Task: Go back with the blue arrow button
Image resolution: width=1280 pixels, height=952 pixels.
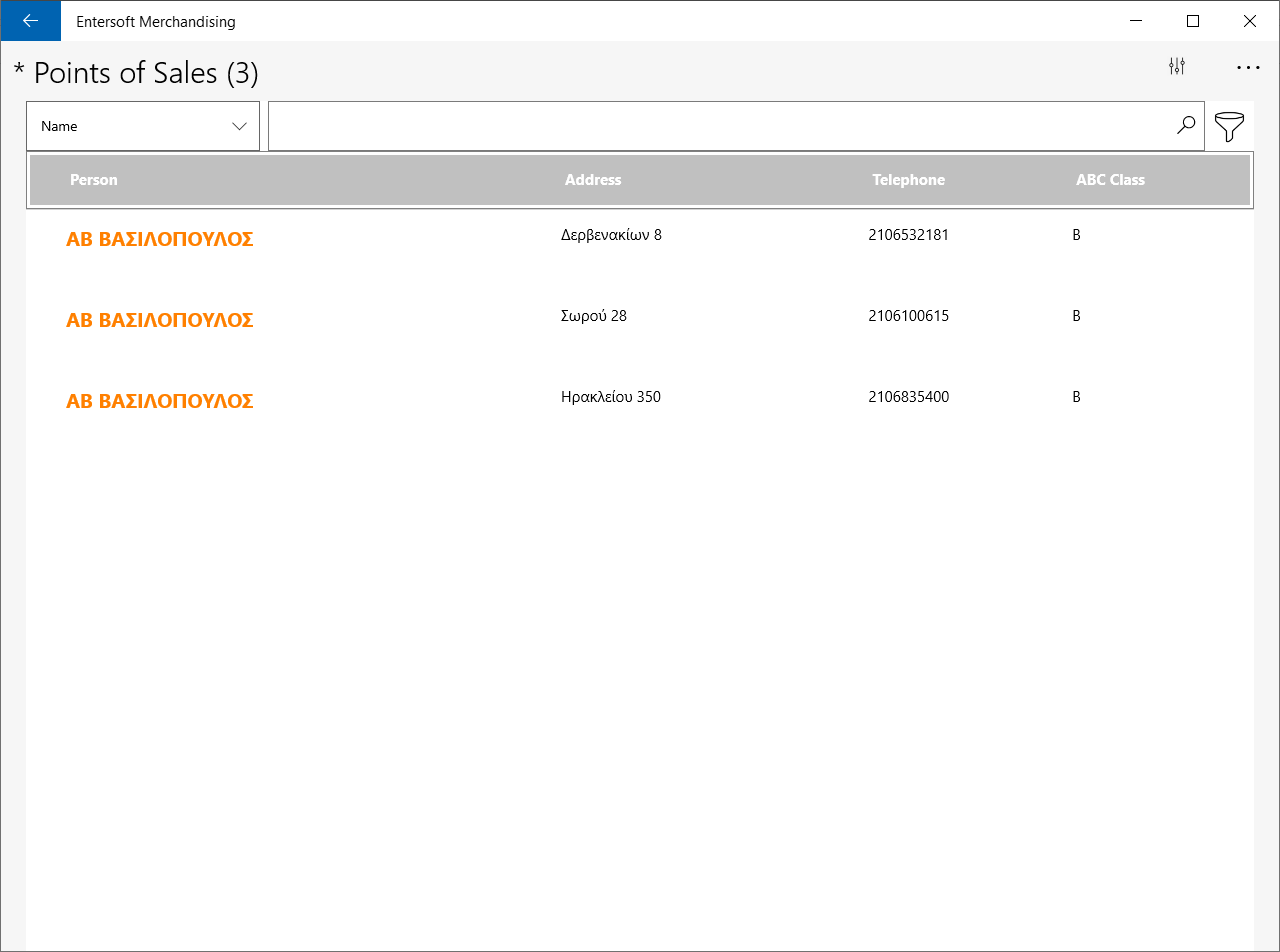Action: click(x=31, y=21)
